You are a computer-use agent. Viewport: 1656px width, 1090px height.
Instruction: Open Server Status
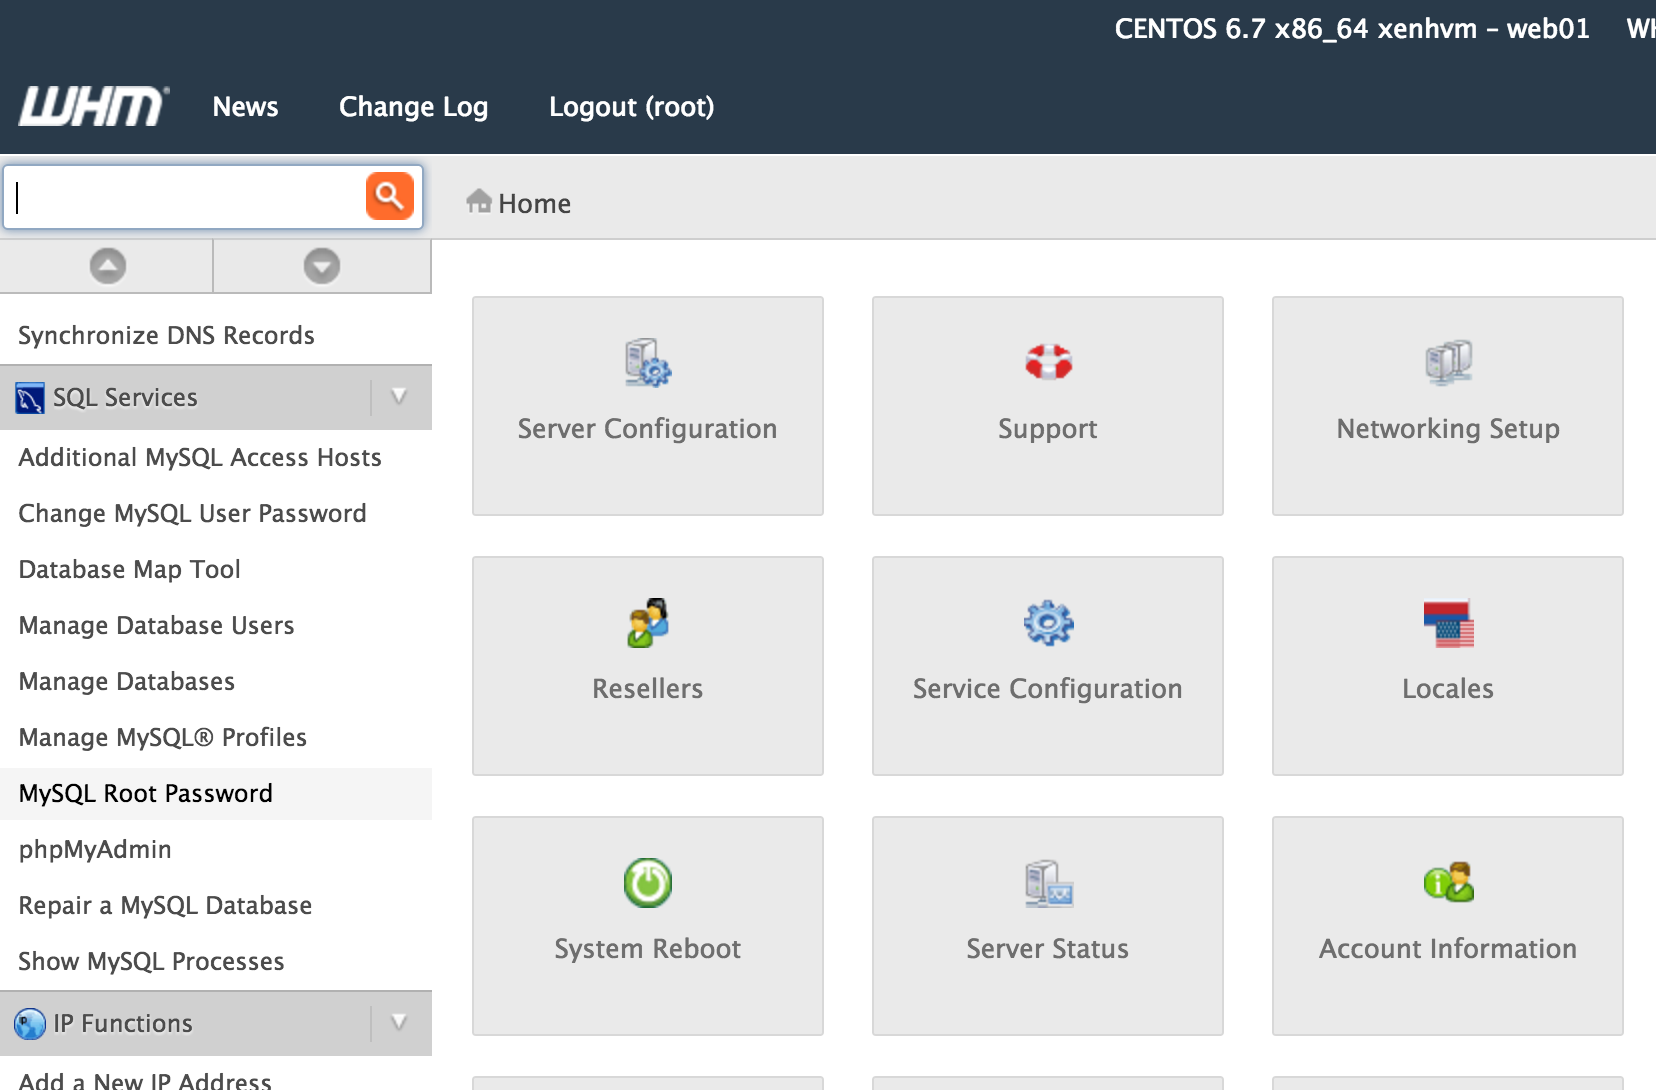click(x=1047, y=925)
